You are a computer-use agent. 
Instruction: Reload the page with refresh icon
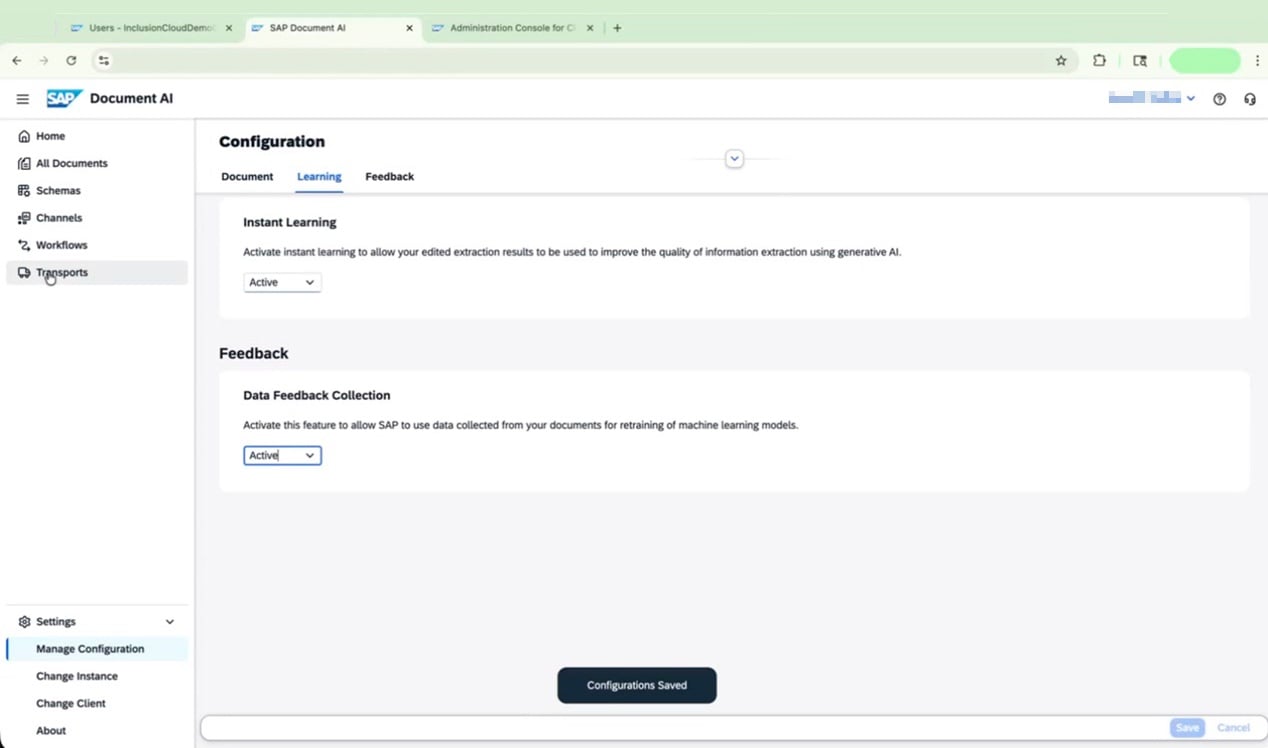click(71, 60)
